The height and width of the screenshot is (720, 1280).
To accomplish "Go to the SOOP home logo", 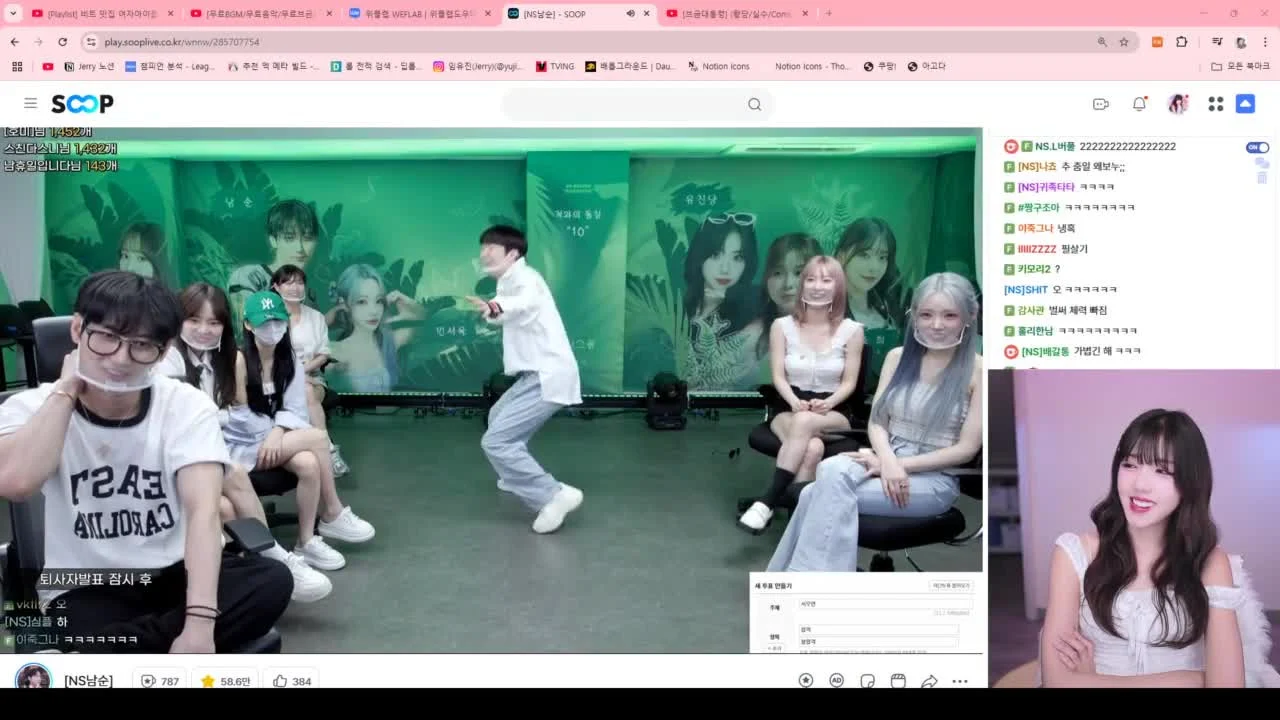I will pos(82,104).
